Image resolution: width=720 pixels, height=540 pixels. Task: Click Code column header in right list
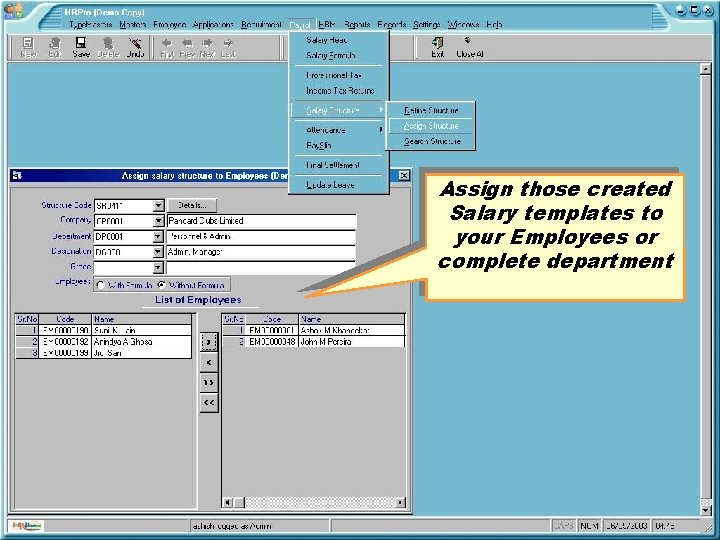pos(272,319)
